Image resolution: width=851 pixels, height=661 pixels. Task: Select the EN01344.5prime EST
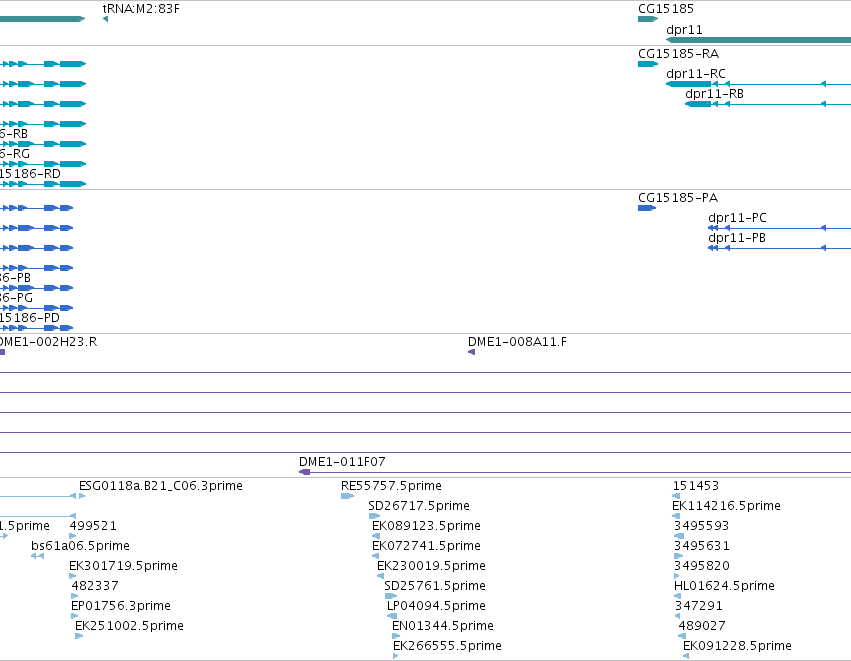(x=443, y=626)
